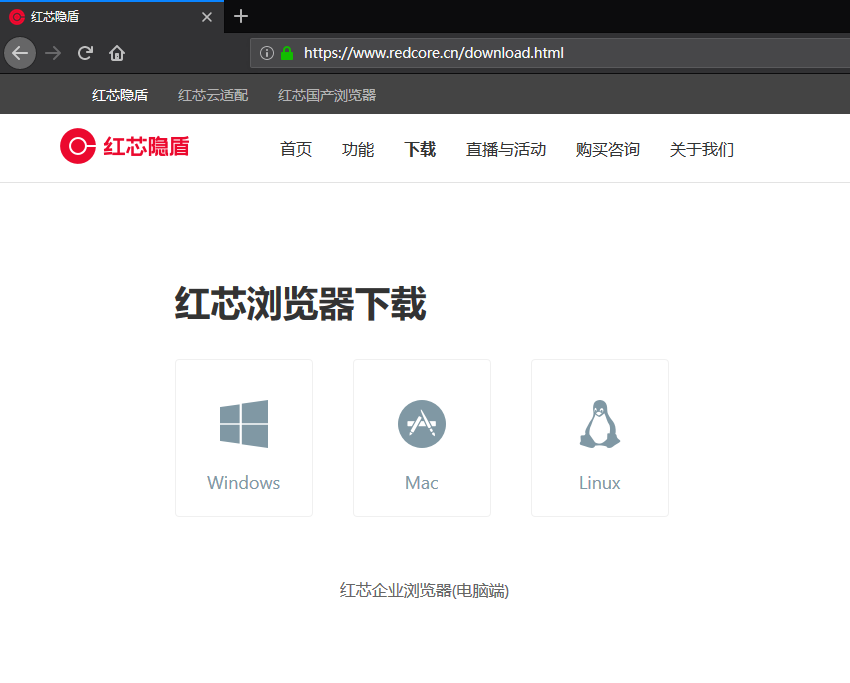Open the 功能 navigation item

pyautogui.click(x=358, y=149)
